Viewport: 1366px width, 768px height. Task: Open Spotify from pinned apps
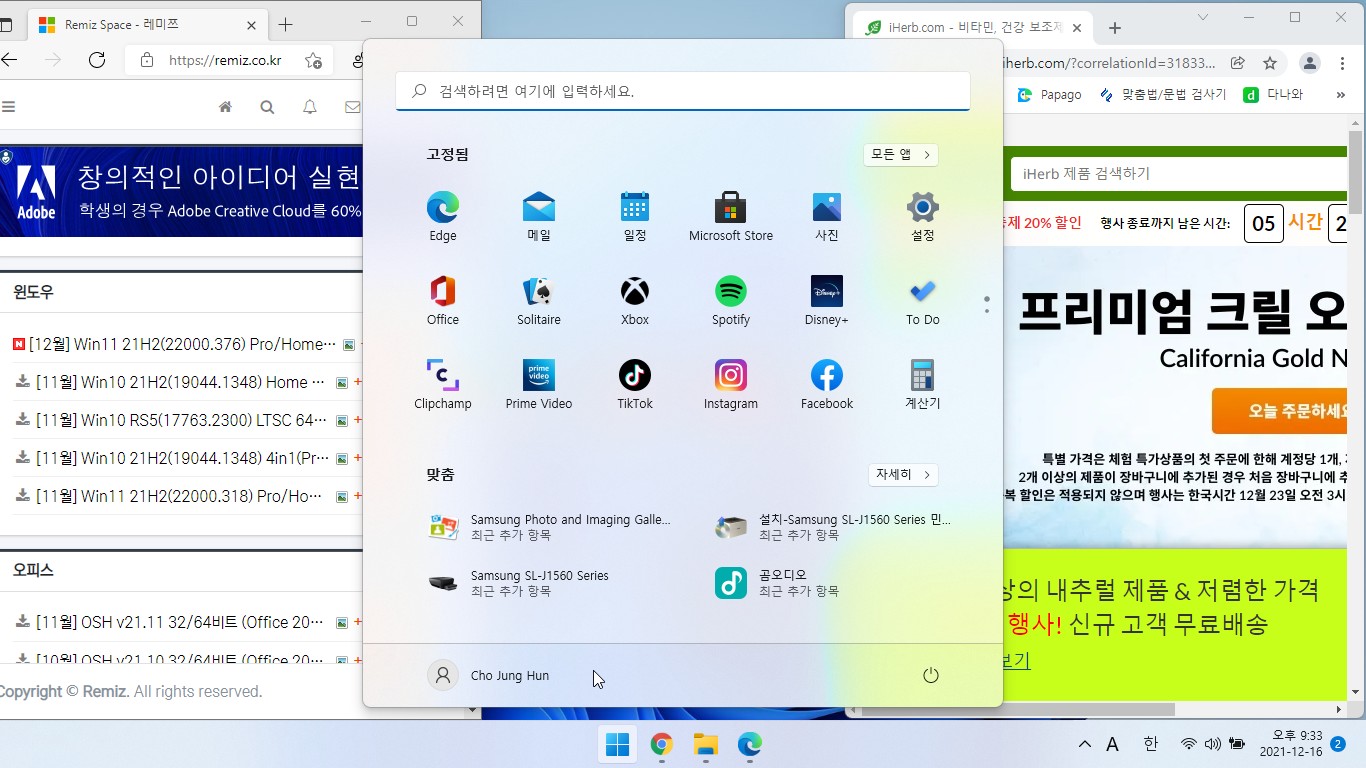click(731, 301)
